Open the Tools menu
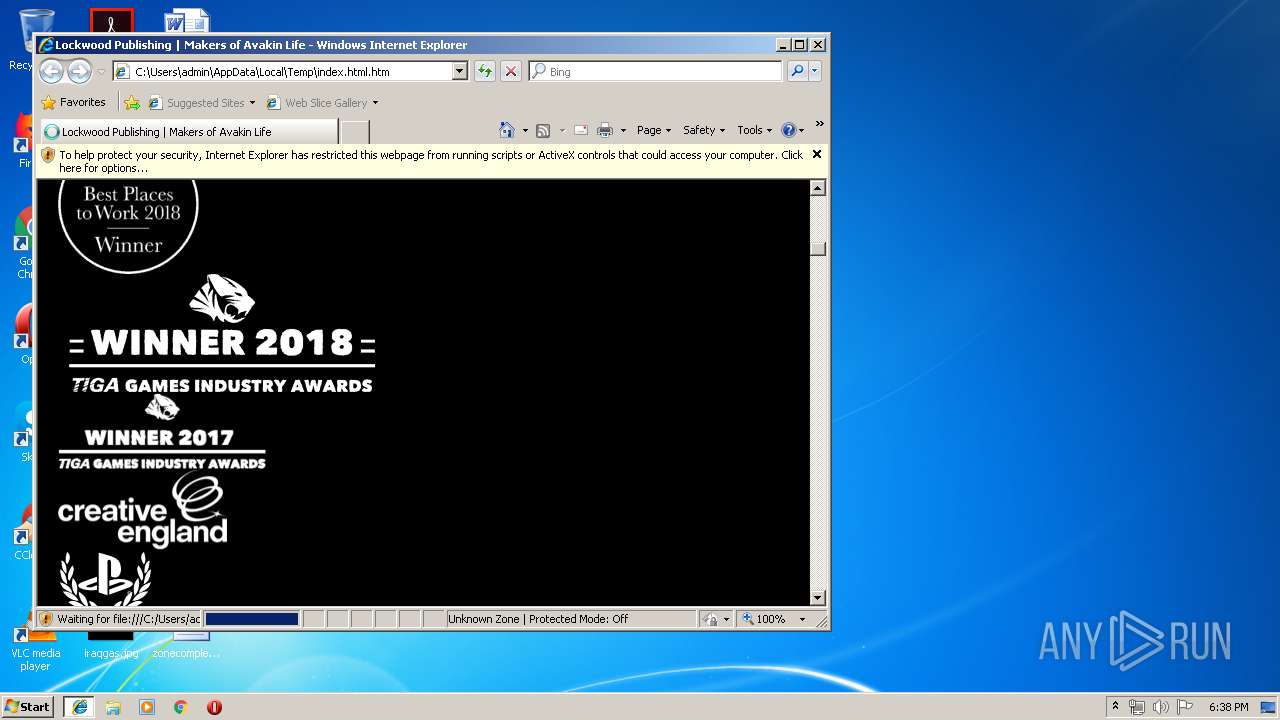The width and height of the screenshot is (1280, 720). (x=754, y=130)
